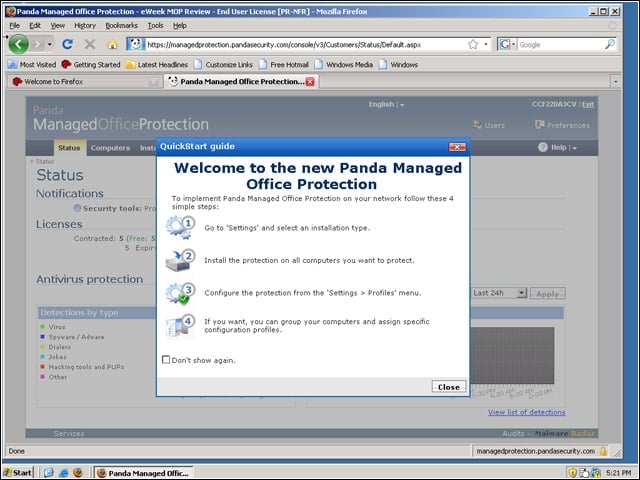The width and height of the screenshot is (640, 480).
Task: Click the search magnifier icon
Action: [610, 44]
